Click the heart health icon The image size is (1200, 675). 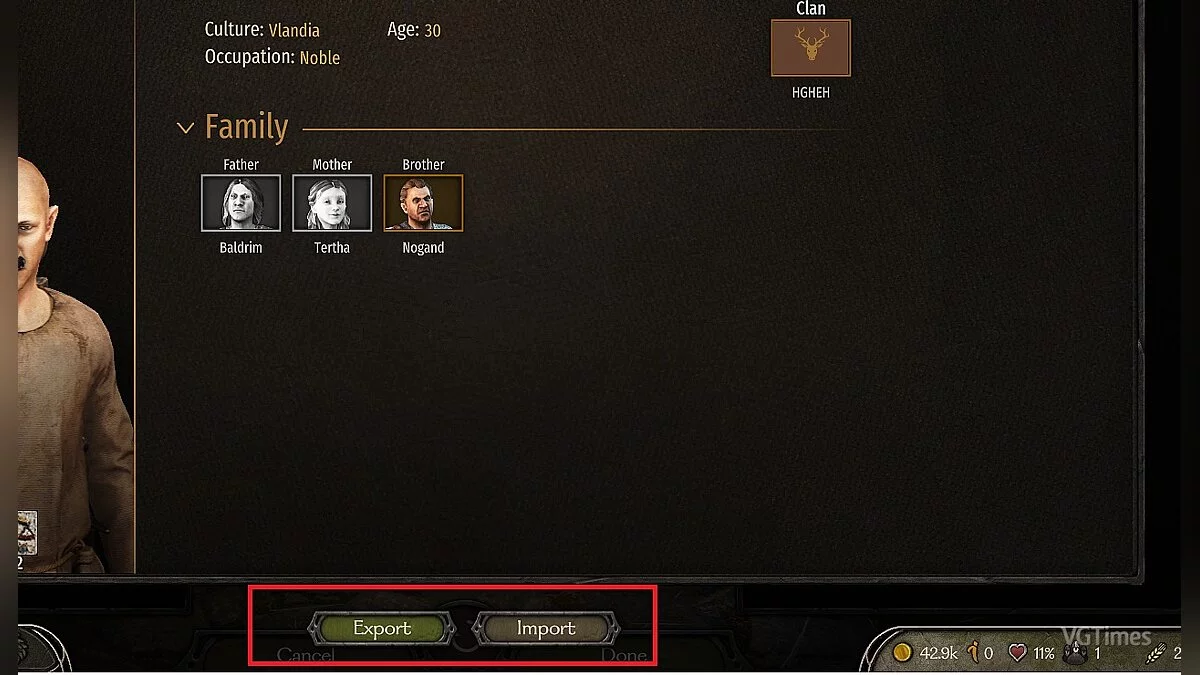coord(1018,653)
